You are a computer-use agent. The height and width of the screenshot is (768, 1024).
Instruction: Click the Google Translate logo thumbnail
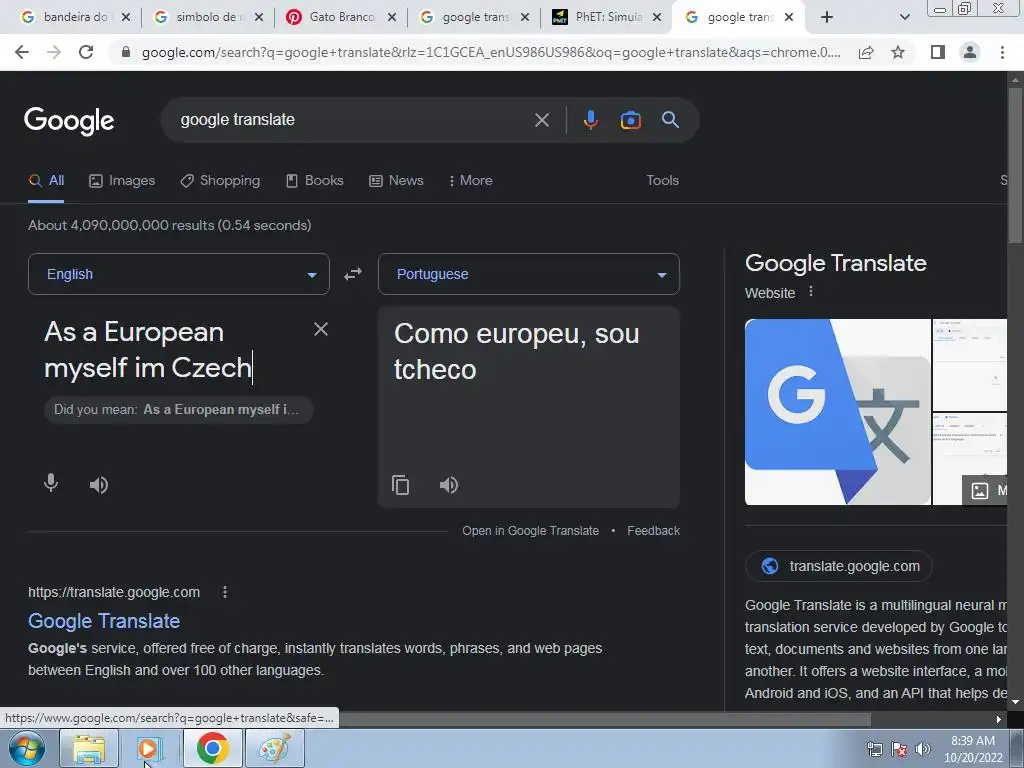[838, 412]
